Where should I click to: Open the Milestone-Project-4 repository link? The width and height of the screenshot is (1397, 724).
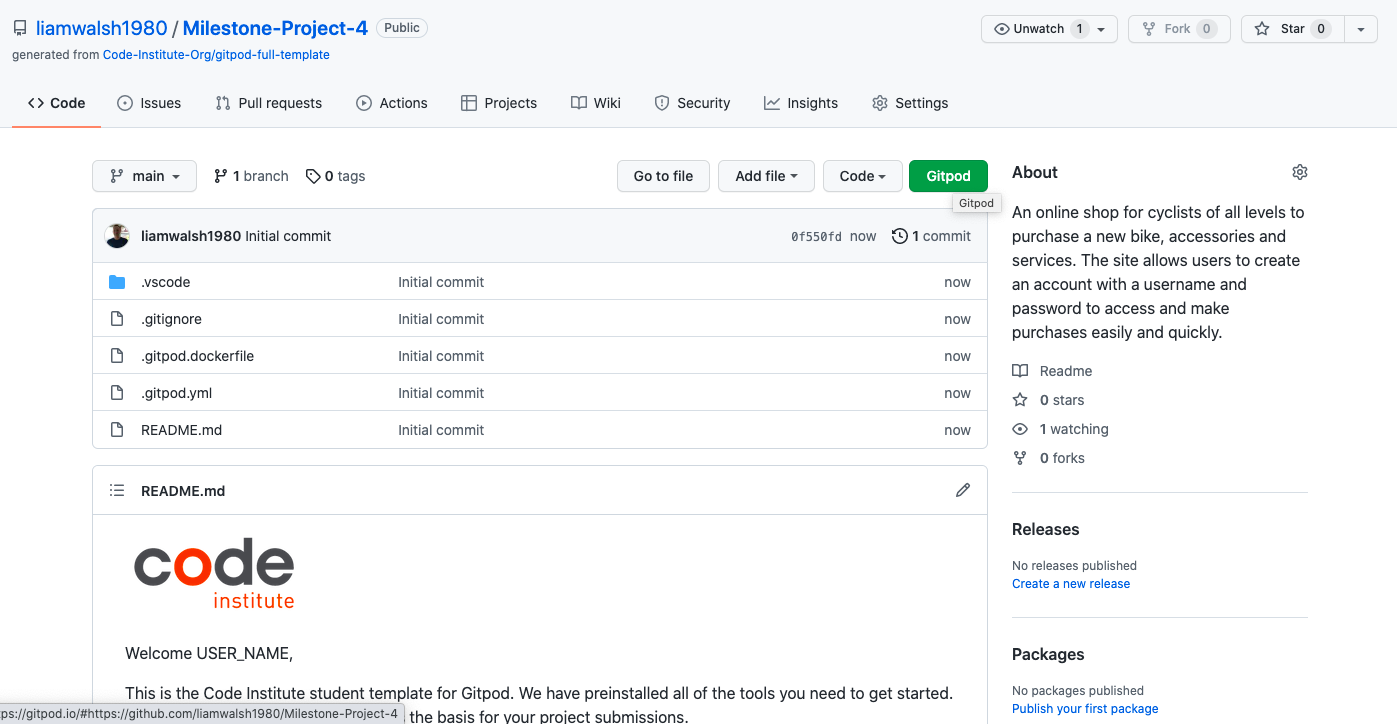tap(276, 29)
